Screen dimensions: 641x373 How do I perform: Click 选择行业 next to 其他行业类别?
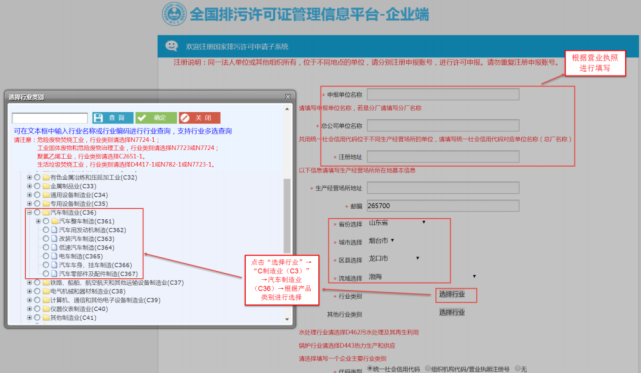coord(452,312)
